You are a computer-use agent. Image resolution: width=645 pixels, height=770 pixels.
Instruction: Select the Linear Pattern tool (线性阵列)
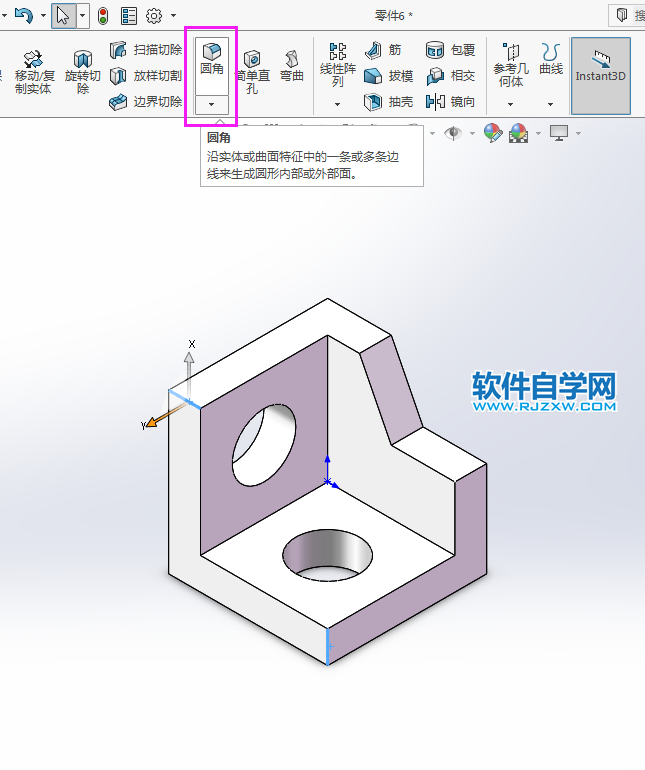pos(337,65)
